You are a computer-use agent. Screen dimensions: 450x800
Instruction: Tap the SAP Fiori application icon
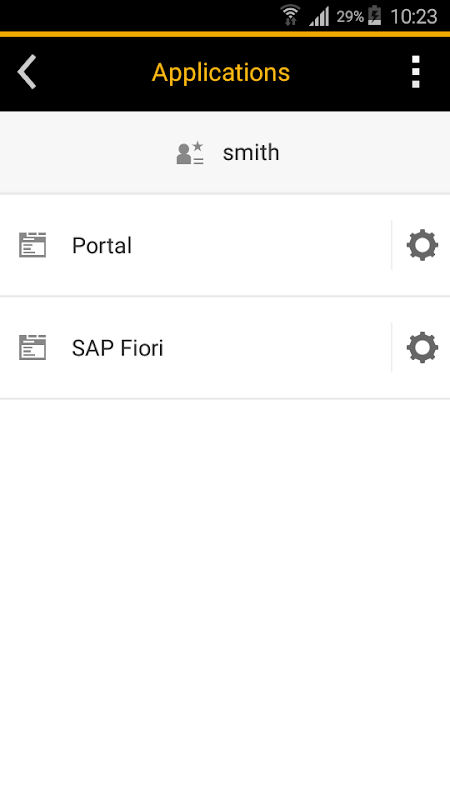click(x=33, y=347)
